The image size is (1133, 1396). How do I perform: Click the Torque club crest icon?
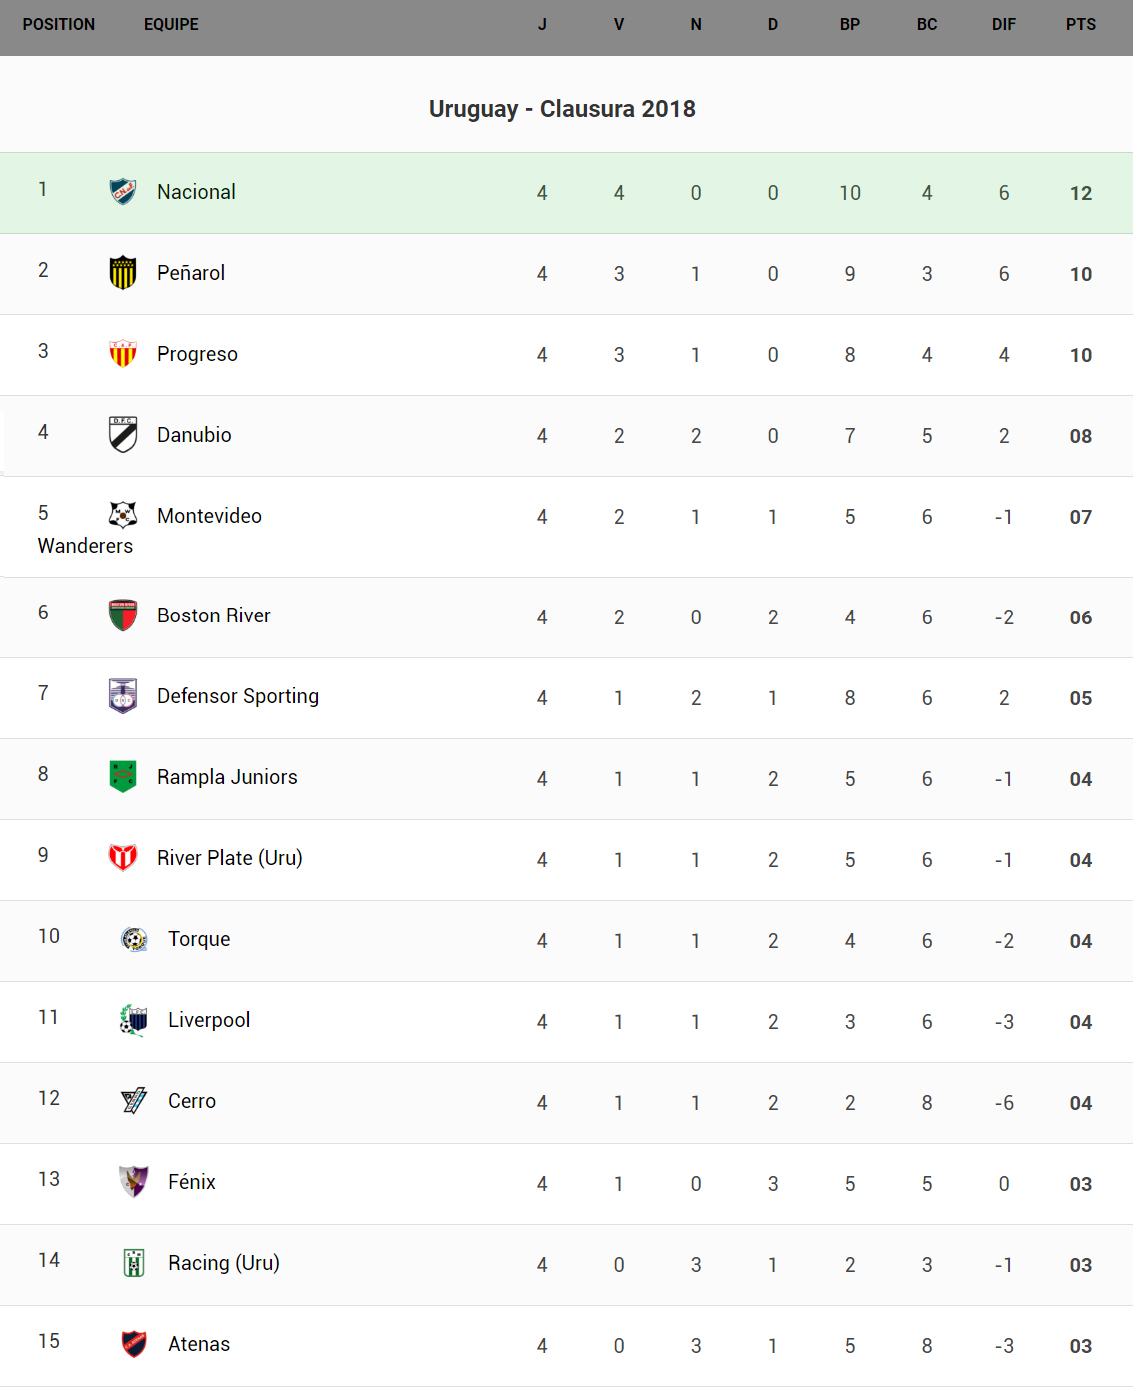pyautogui.click(x=134, y=939)
